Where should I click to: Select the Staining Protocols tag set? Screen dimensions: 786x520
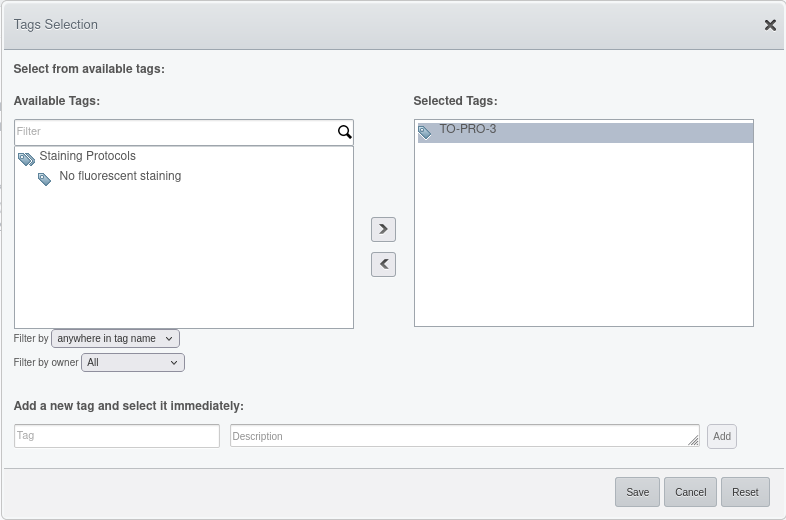point(87,156)
